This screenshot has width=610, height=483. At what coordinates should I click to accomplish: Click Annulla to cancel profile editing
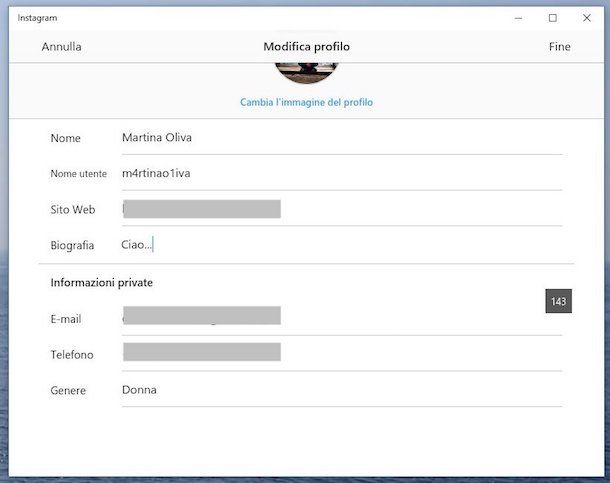62,47
